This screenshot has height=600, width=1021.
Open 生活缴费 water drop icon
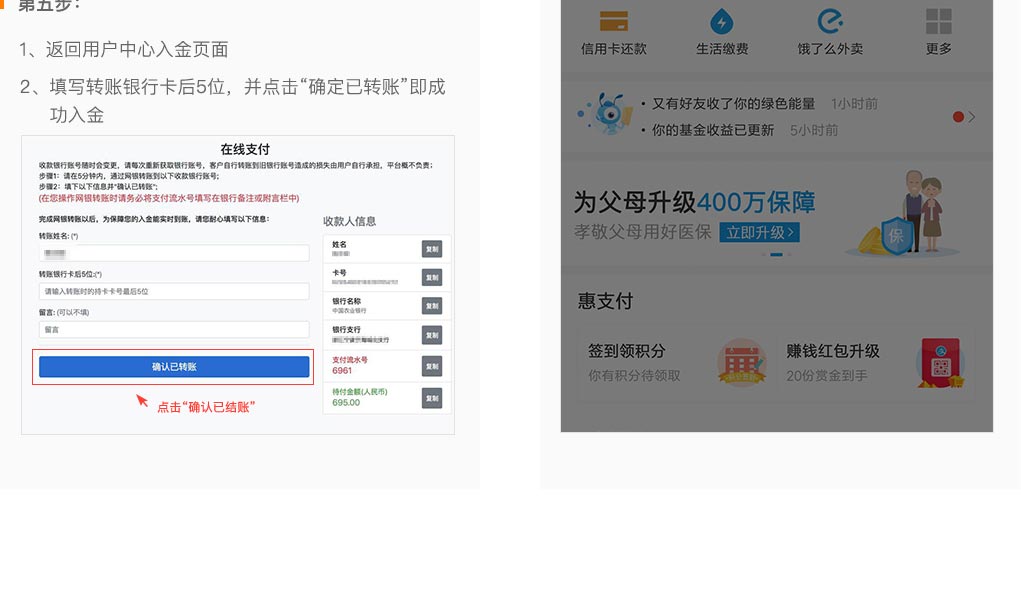click(721, 21)
